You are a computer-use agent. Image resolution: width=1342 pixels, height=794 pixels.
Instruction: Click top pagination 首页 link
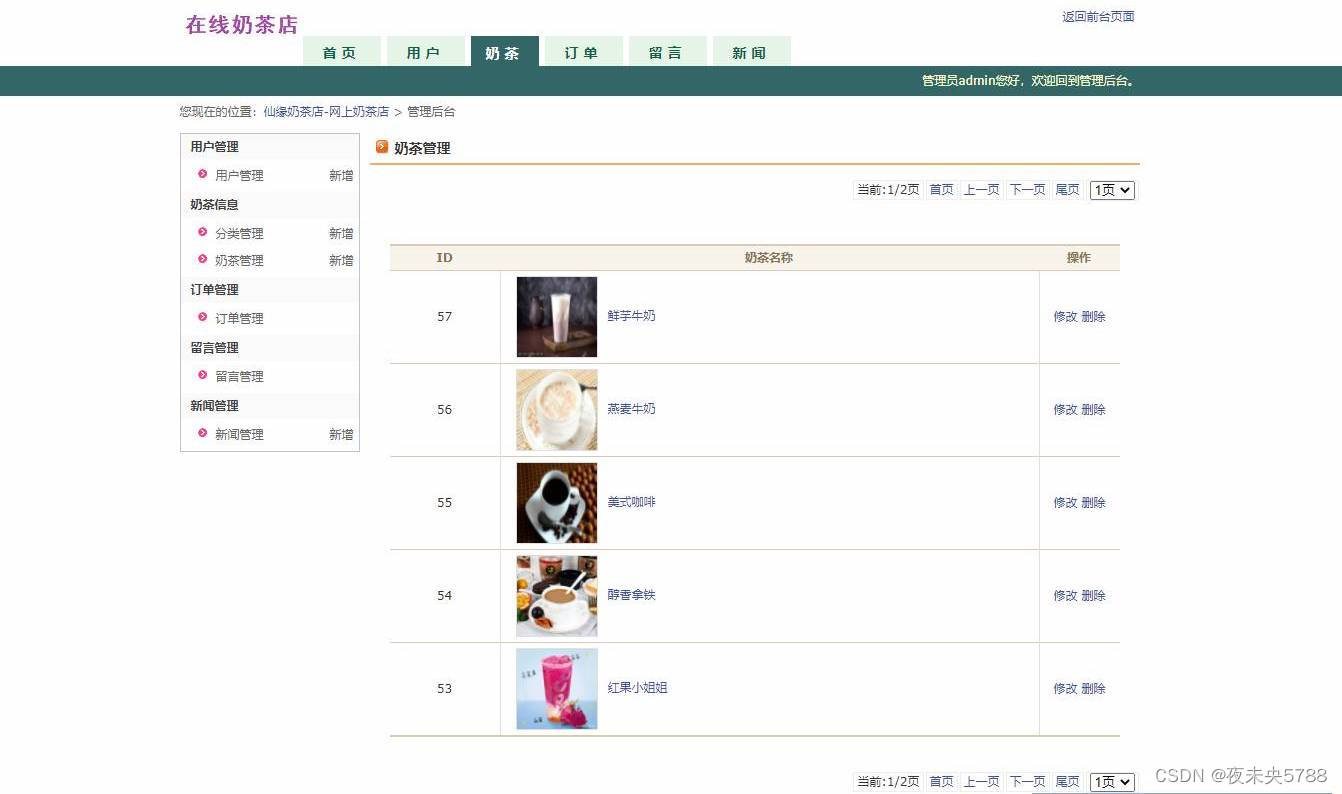941,189
